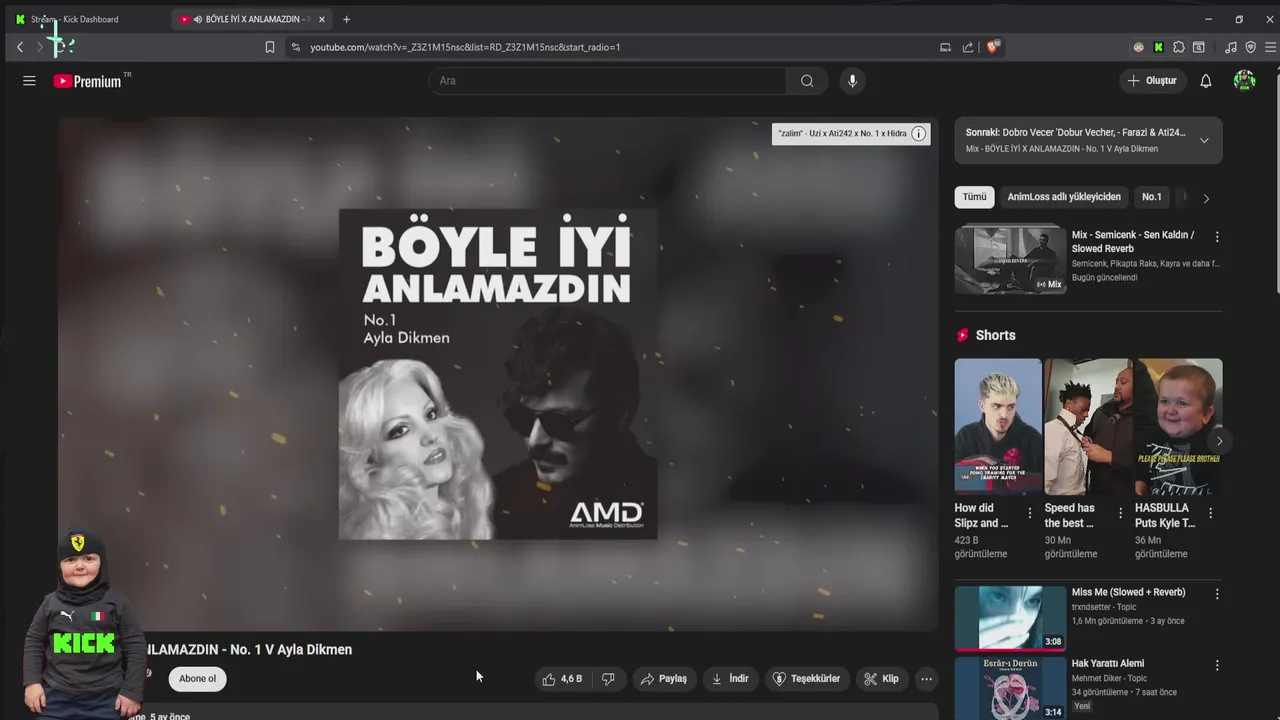Image resolution: width=1280 pixels, height=720 pixels.
Task: Open options menu for "How did Slipz" Short
Action: [1030, 513]
